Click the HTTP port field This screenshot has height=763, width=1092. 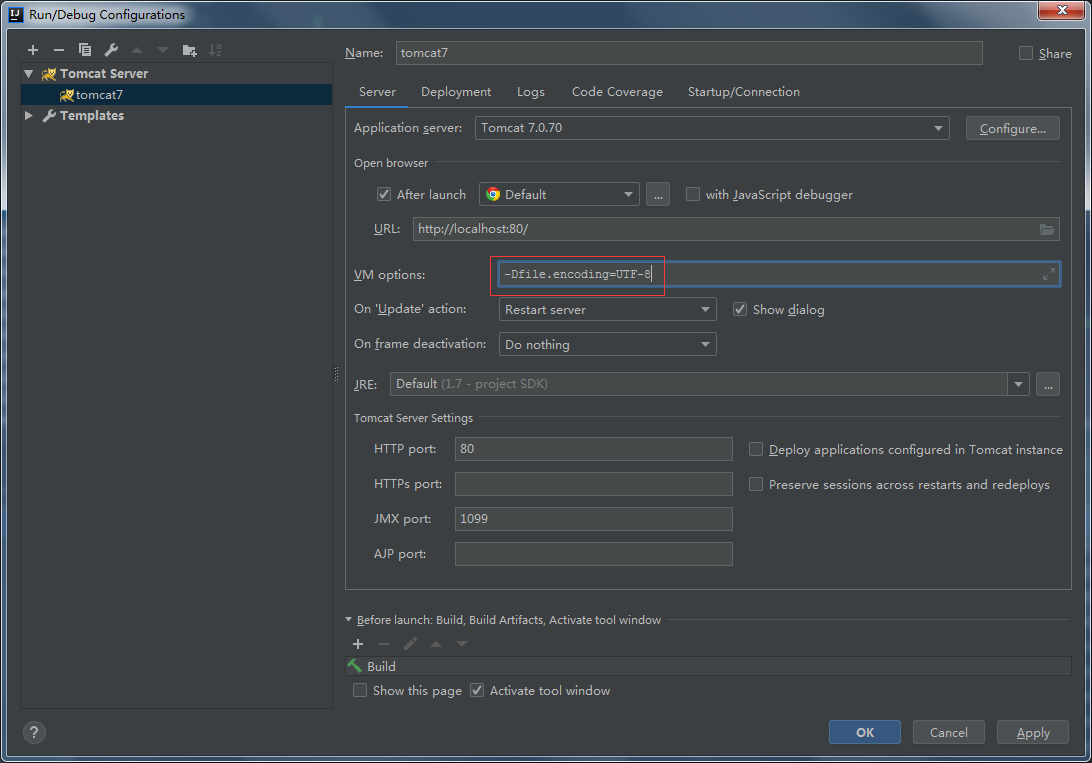(593, 449)
